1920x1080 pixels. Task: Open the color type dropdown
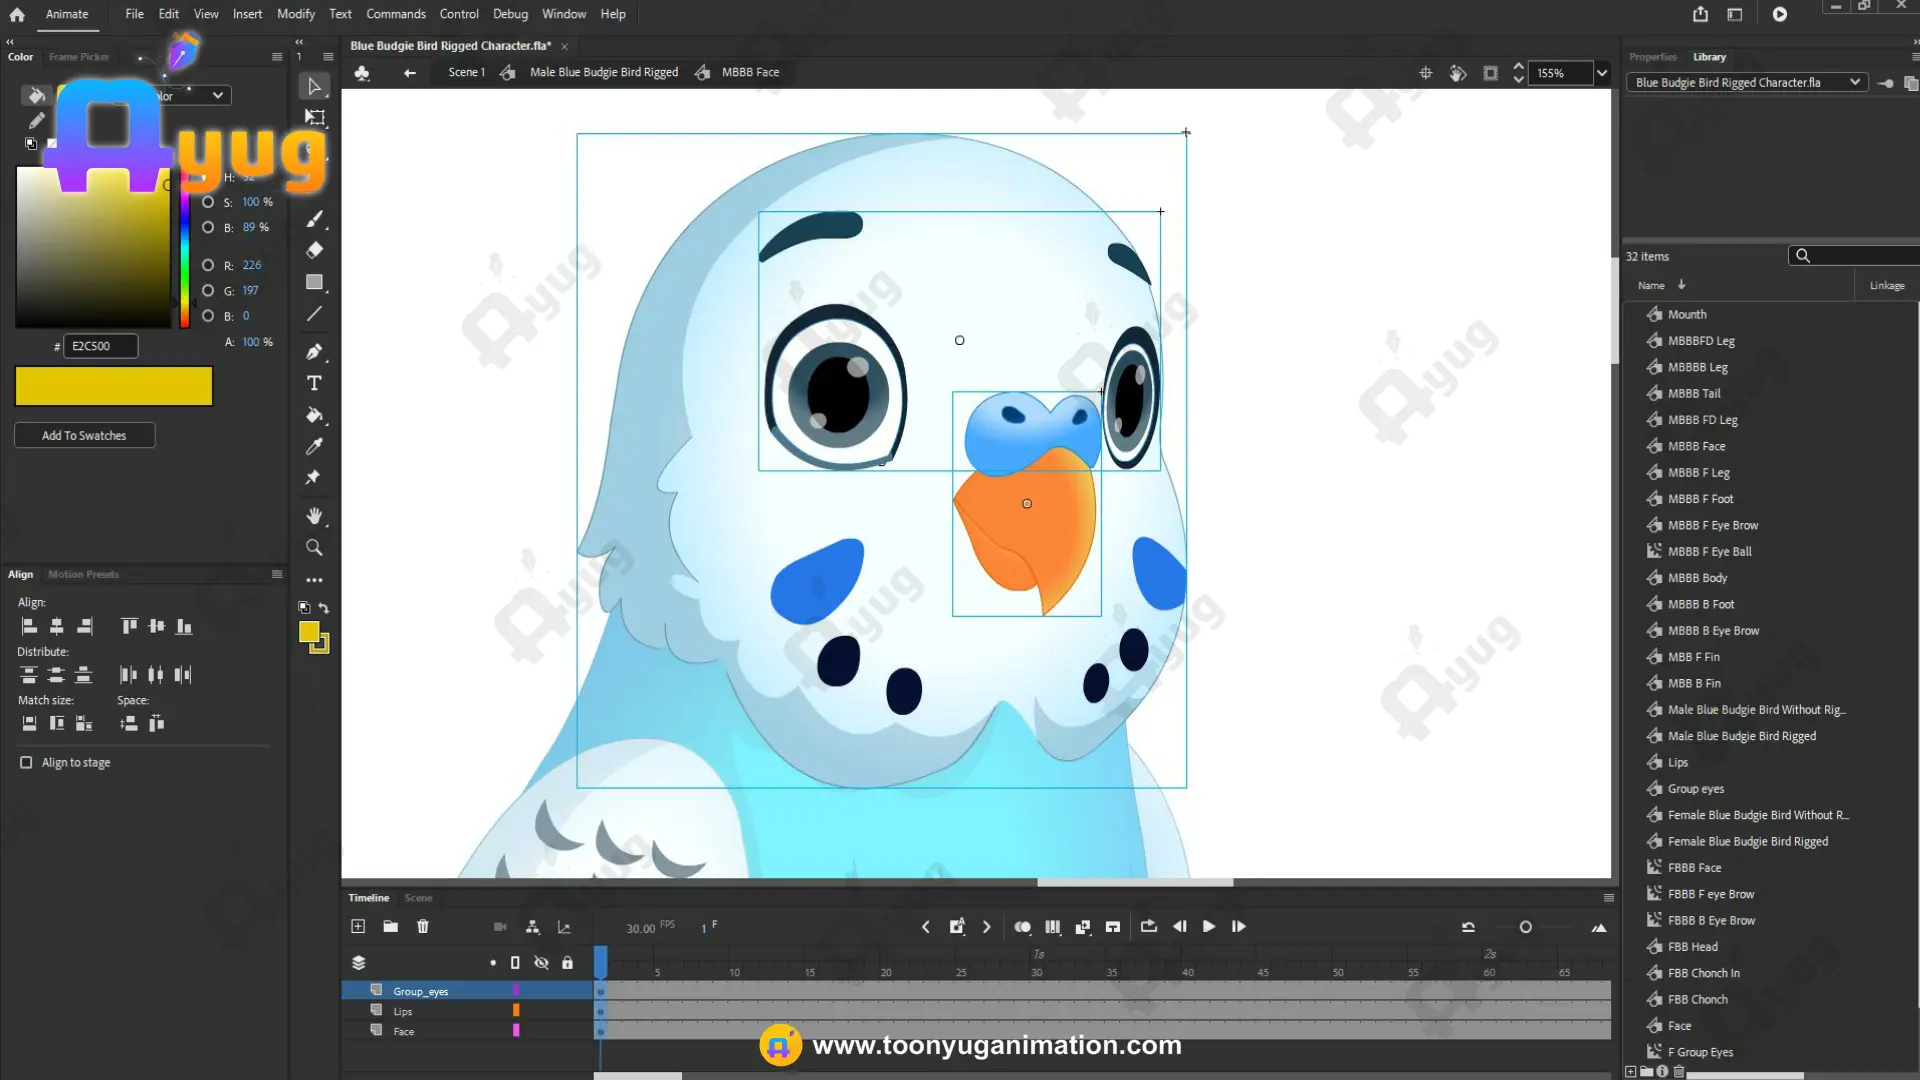pyautogui.click(x=217, y=96)
